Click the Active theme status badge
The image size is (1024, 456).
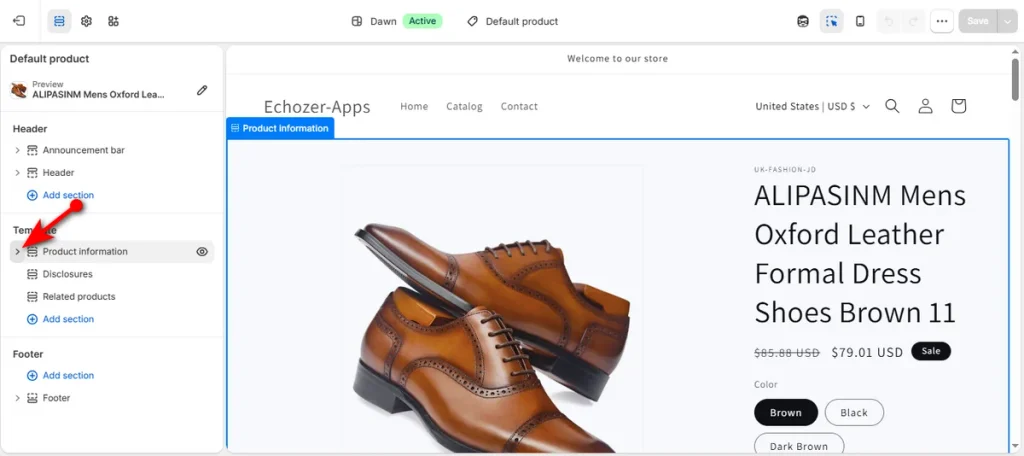(x=423, y=21)
